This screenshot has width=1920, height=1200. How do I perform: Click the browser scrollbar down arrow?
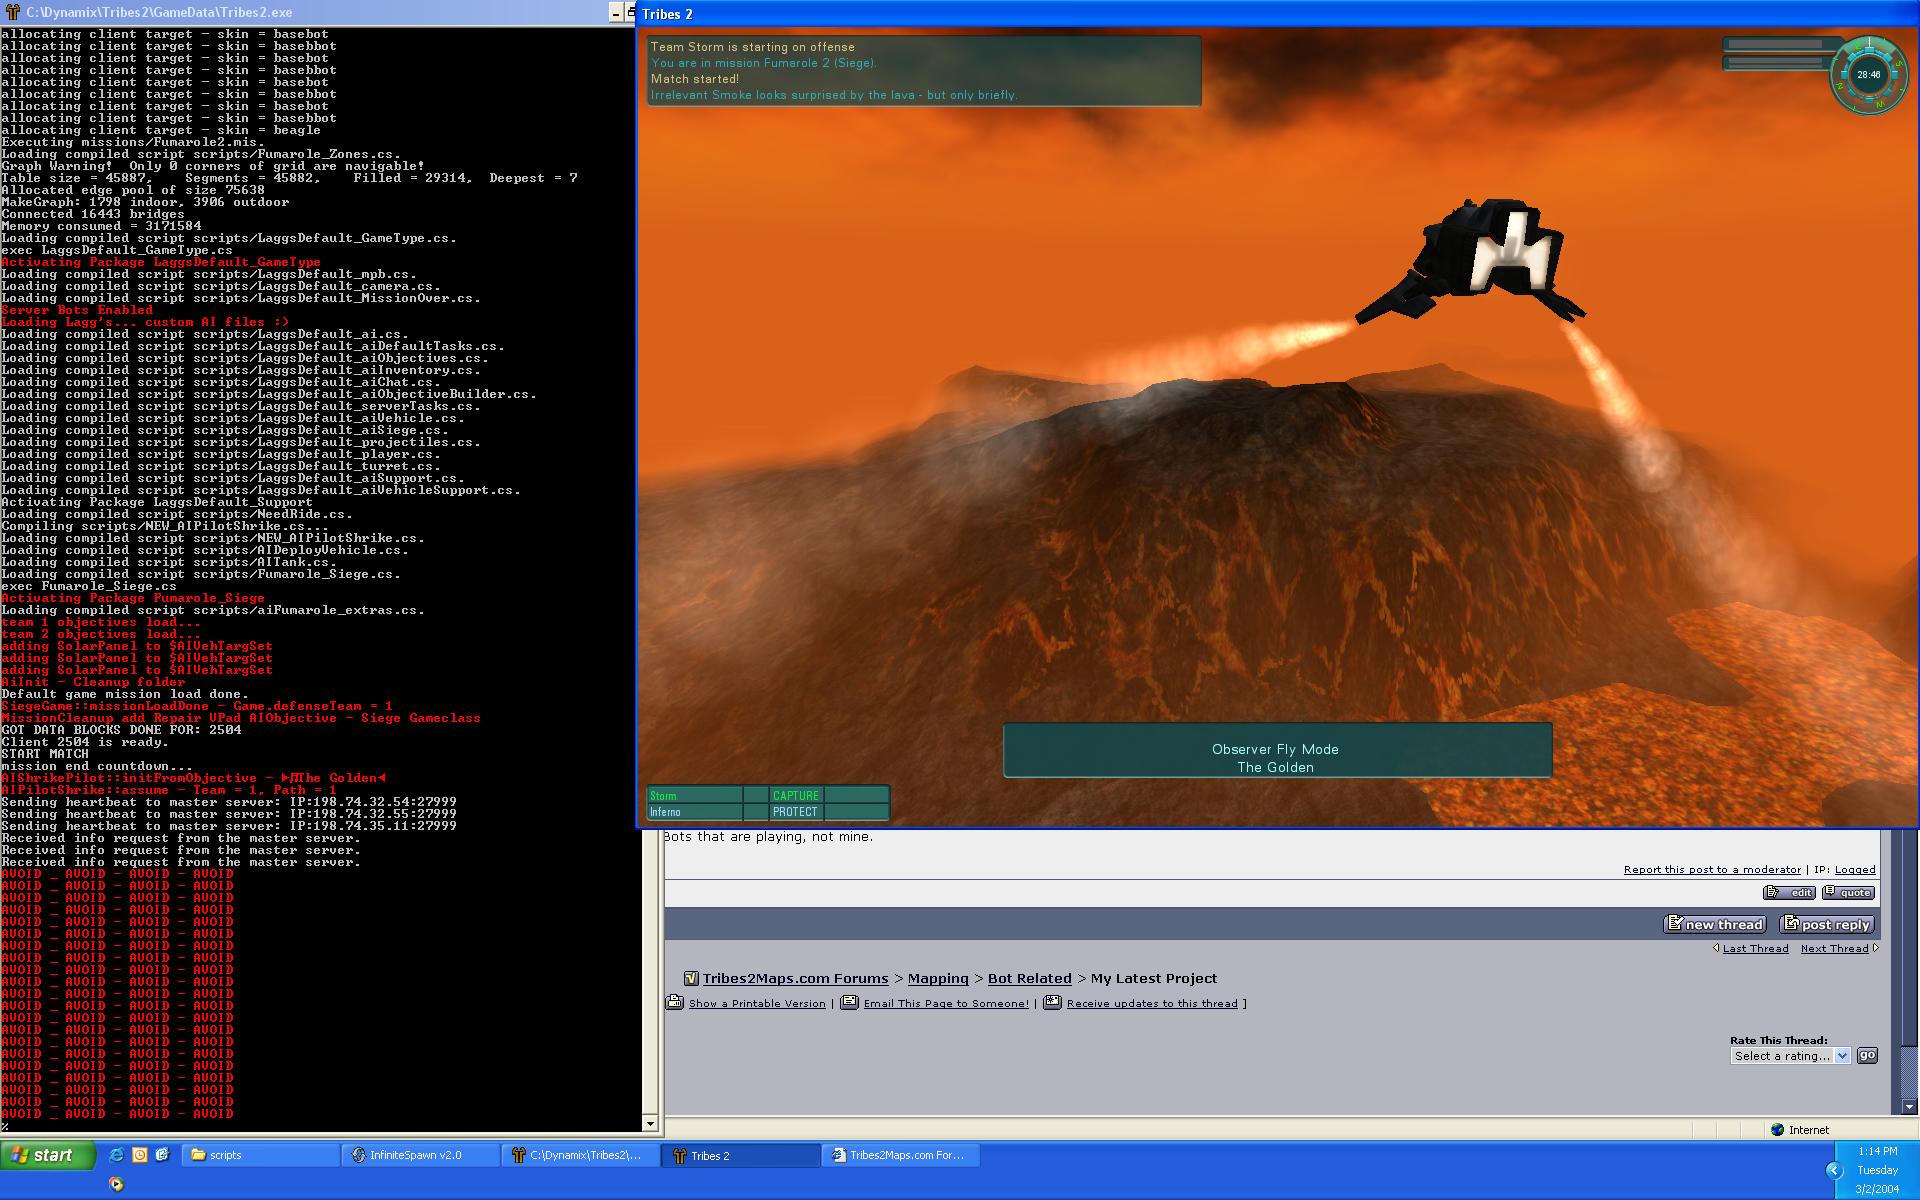coord(1910,1106)
